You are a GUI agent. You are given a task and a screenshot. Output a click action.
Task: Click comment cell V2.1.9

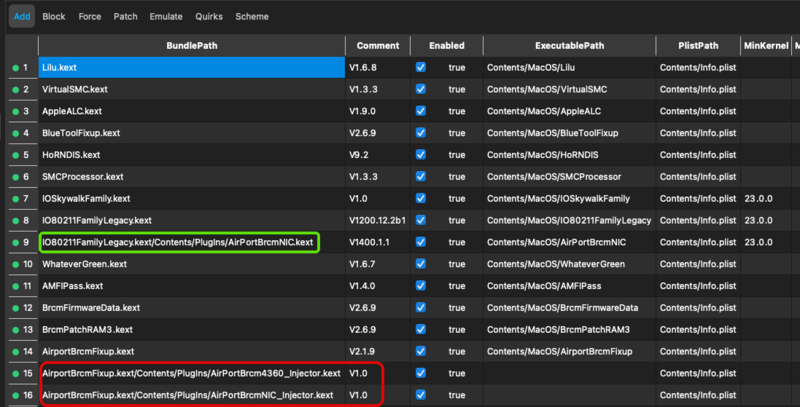378,351
